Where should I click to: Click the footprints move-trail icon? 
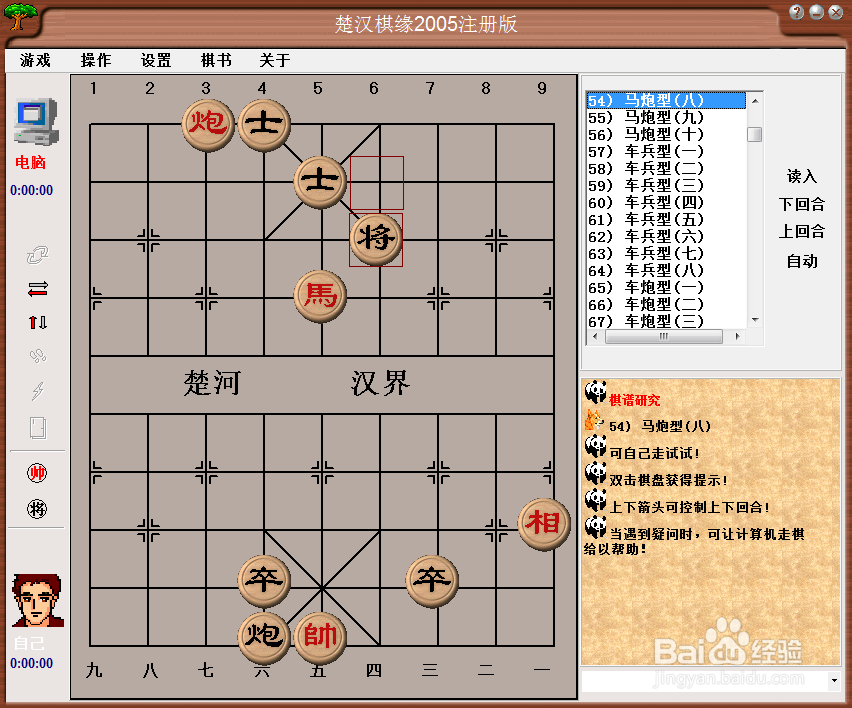37,356
